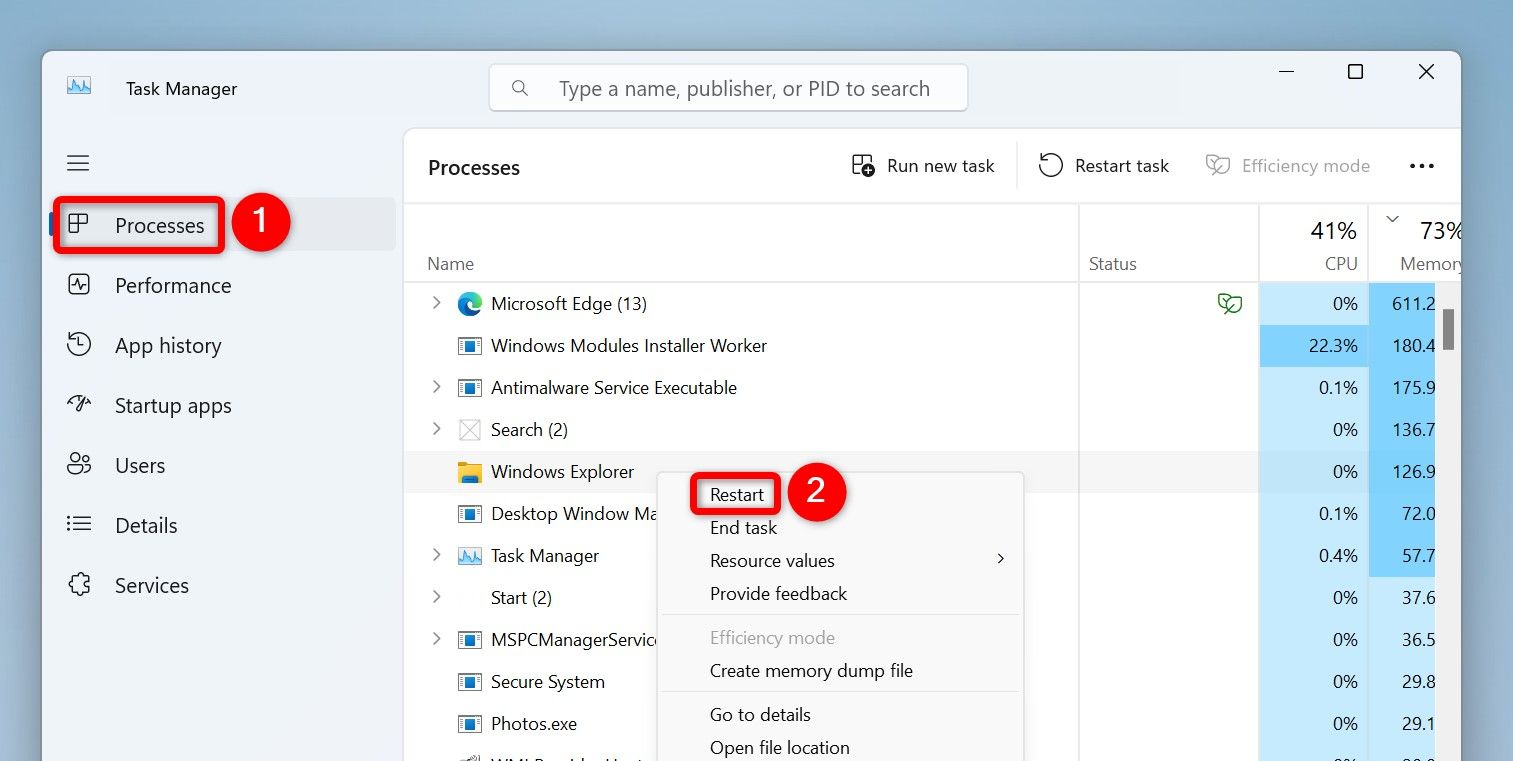Click the Restart task button
This screenshot has height=761, width=1513.
coord(1104,166)
